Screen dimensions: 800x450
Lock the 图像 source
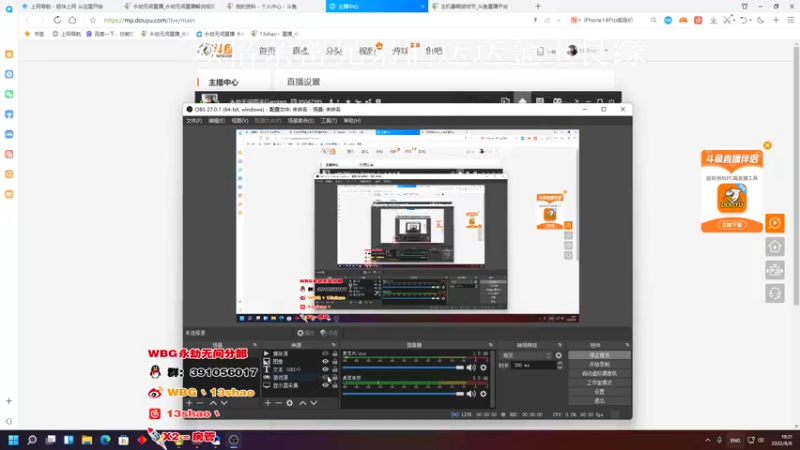click(335, 361)
